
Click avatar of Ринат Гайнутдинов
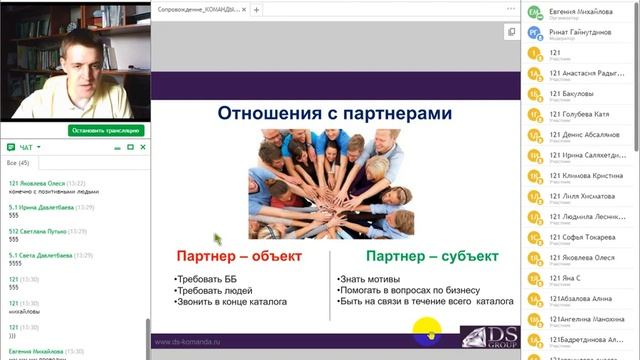click(534, 33)
